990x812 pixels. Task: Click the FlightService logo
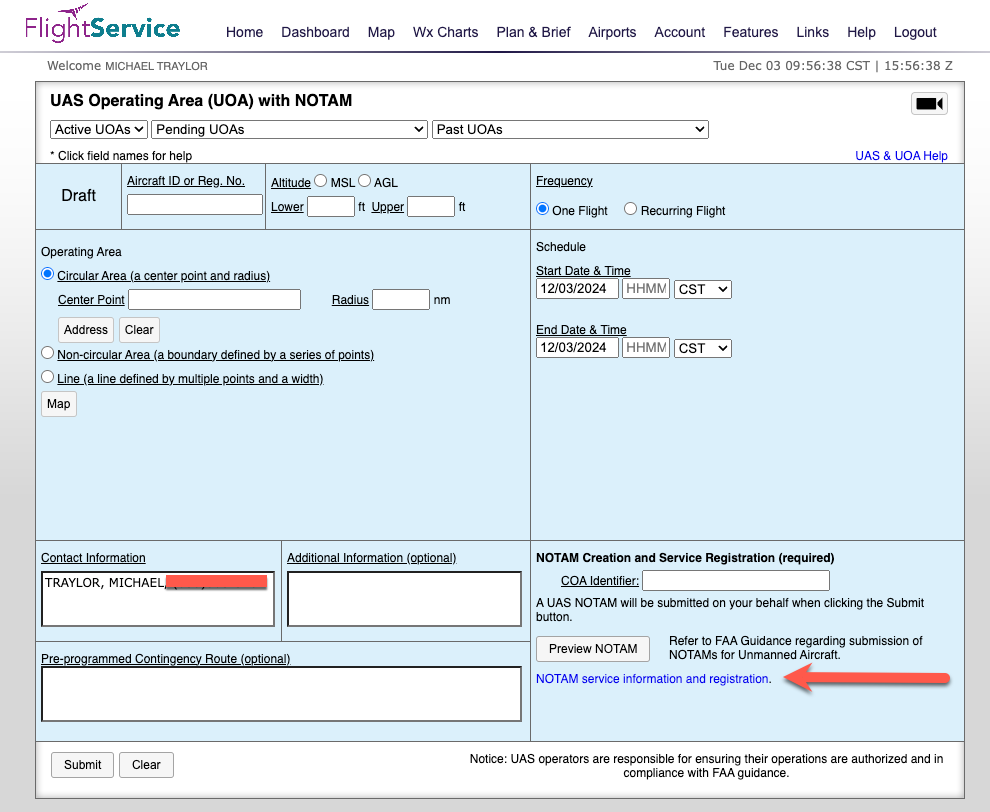102,24
